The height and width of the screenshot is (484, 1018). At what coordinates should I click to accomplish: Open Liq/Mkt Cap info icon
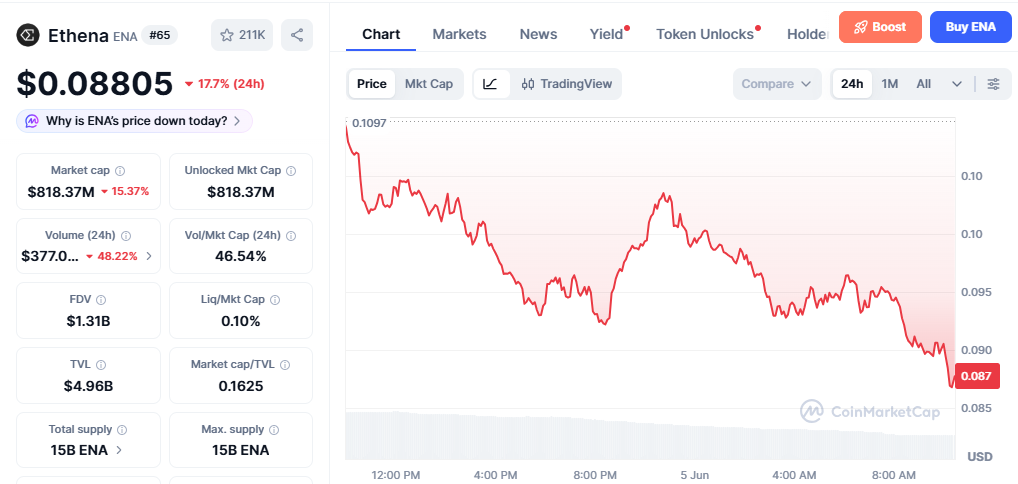275,300
